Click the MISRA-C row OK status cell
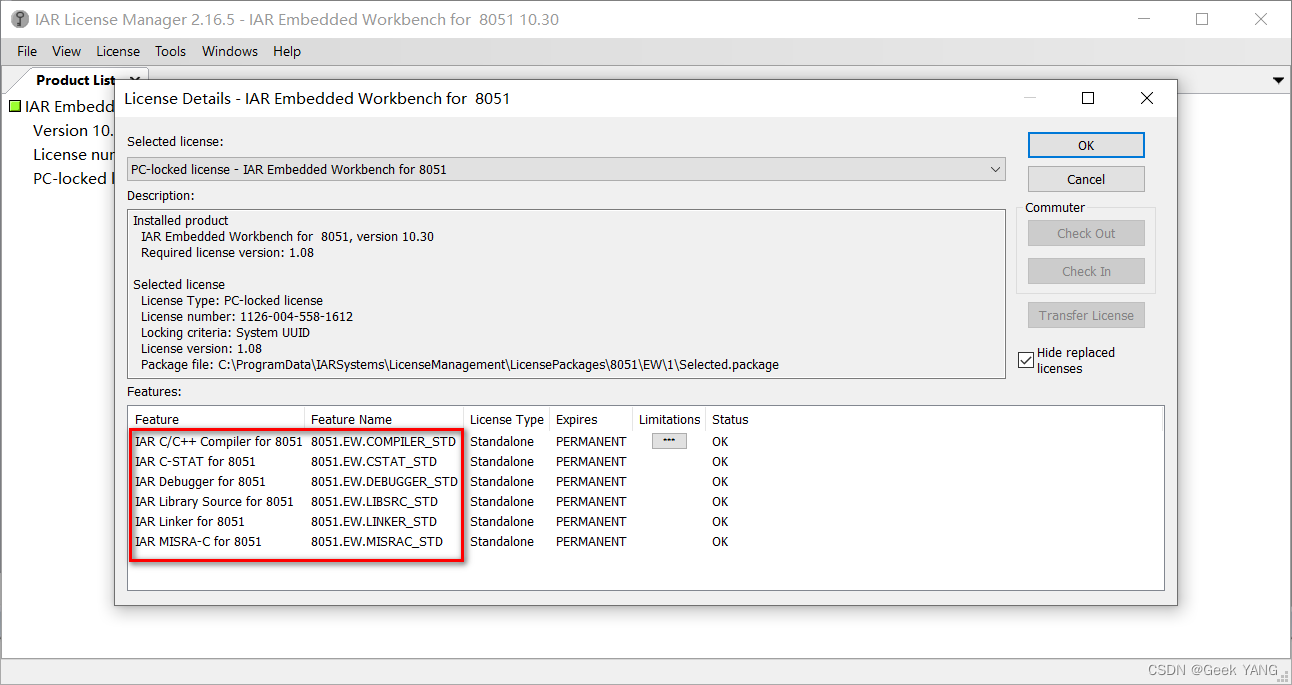Viewport: 1292px width, 685px height. point(720,541)
